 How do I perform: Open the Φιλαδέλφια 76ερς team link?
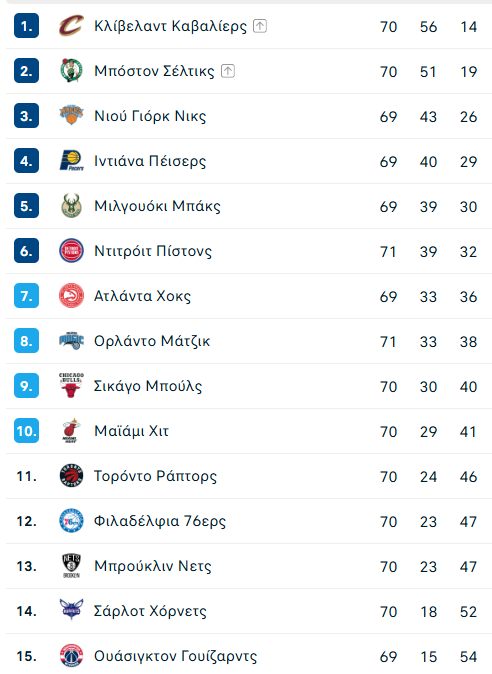160,521
